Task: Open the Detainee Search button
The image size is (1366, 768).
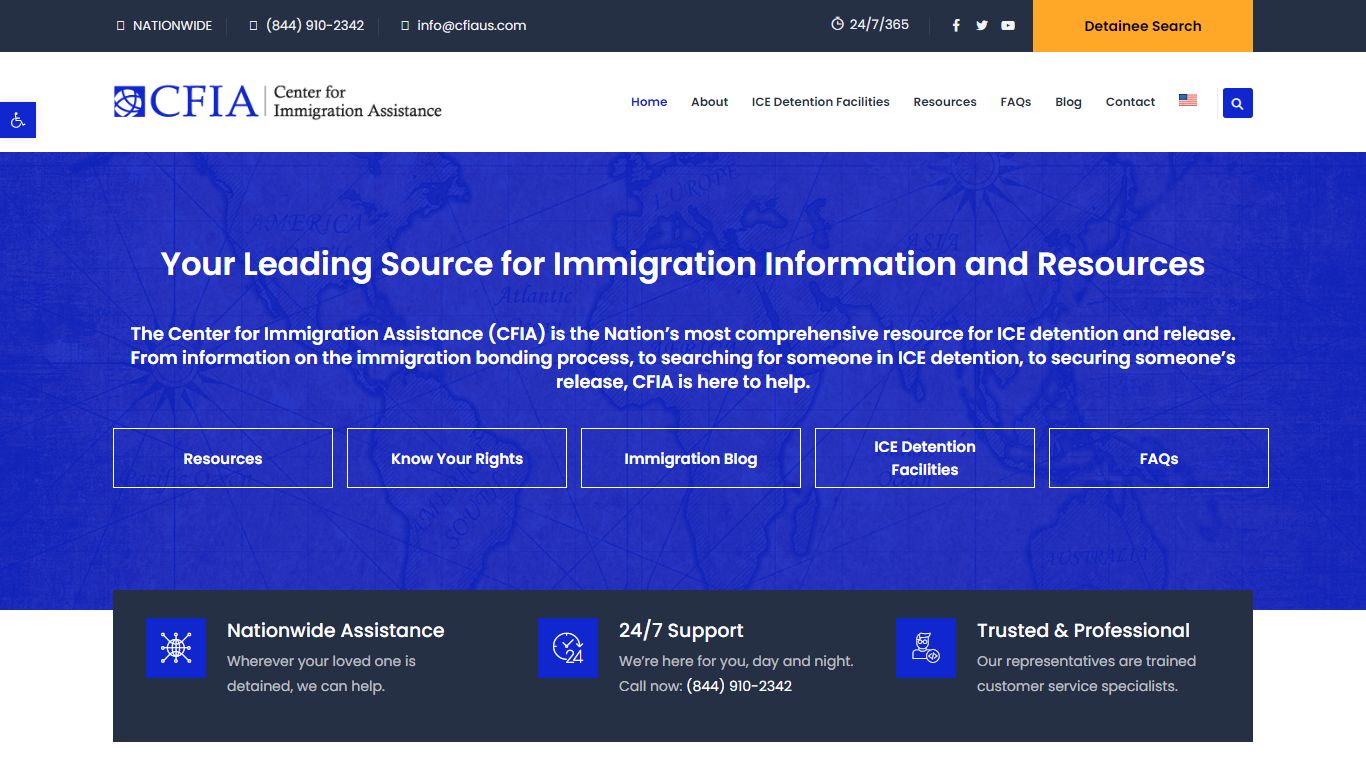Action: 1143,26
